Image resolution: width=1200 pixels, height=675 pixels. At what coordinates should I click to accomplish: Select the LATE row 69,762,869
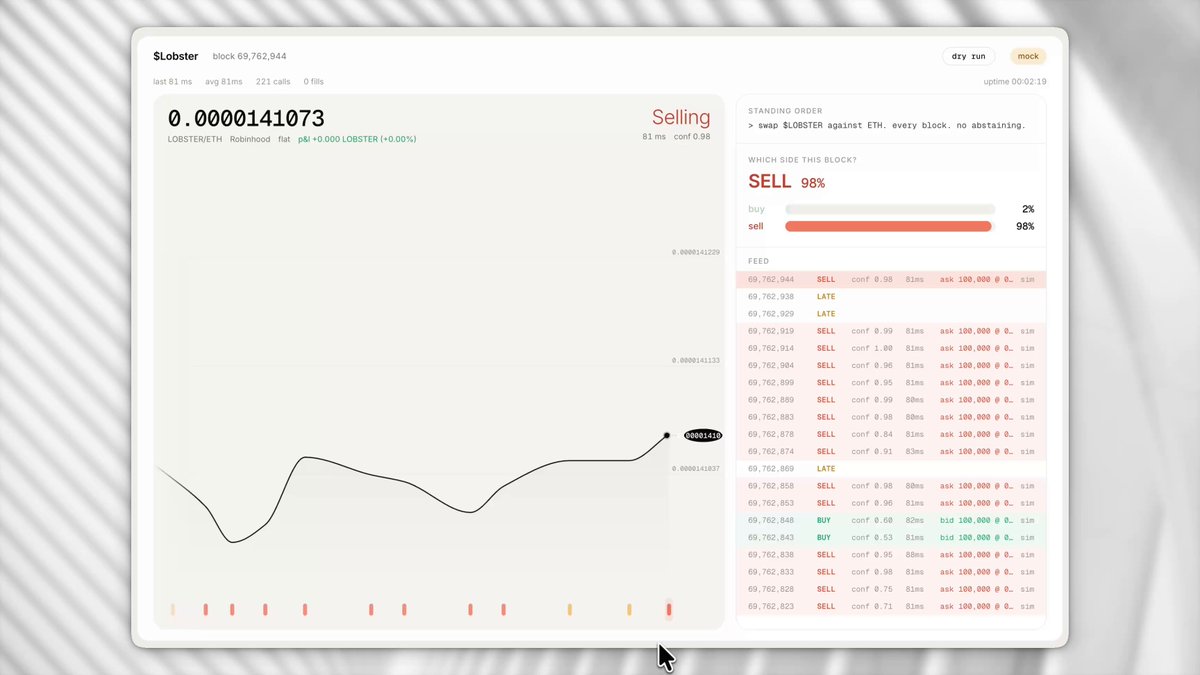coord(891,469)
